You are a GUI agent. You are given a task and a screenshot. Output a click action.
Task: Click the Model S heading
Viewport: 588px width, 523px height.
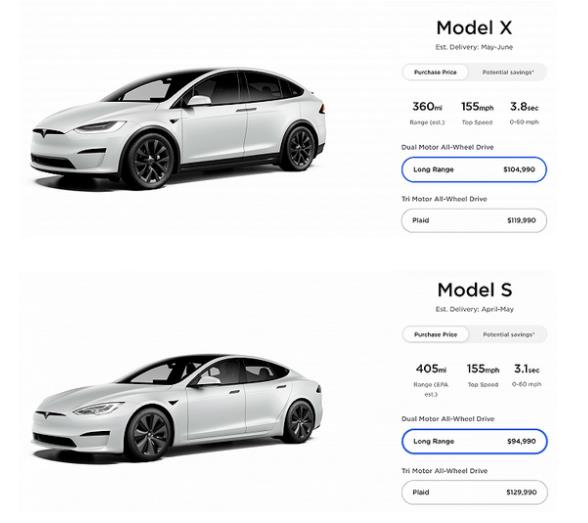click(474, 290)
